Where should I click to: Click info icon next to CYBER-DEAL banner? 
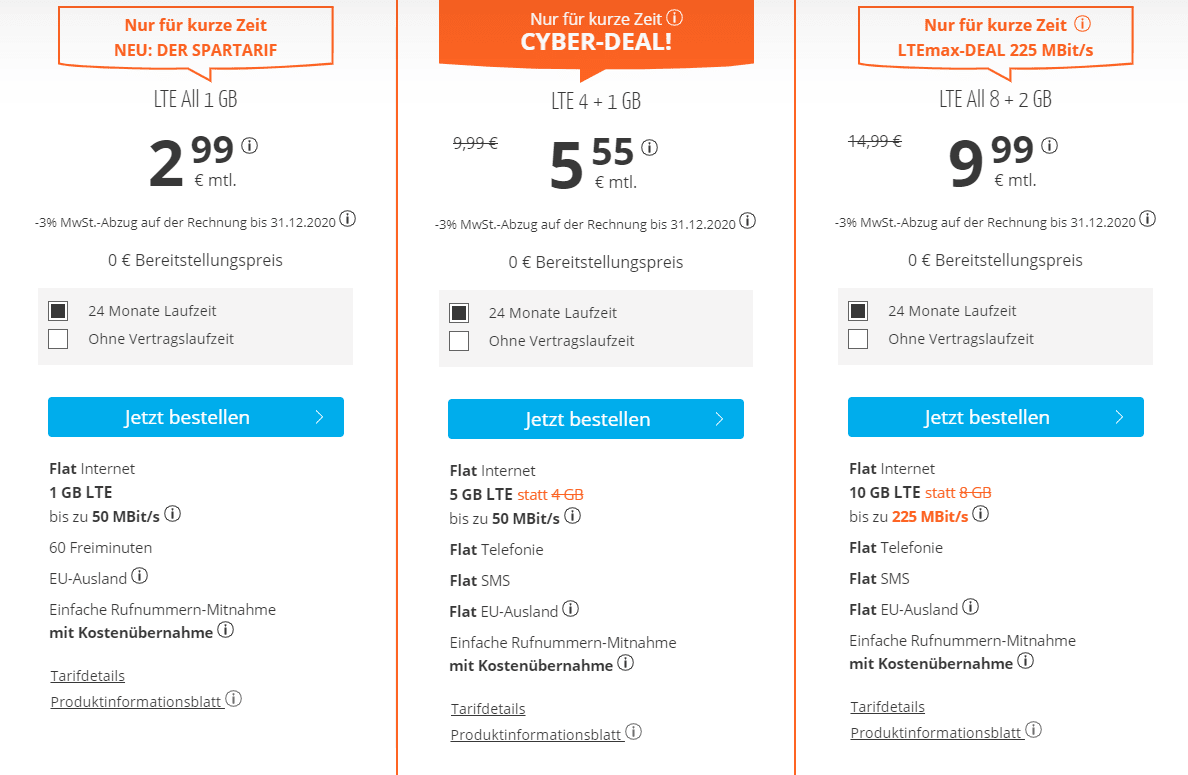(x=674, y=17)
